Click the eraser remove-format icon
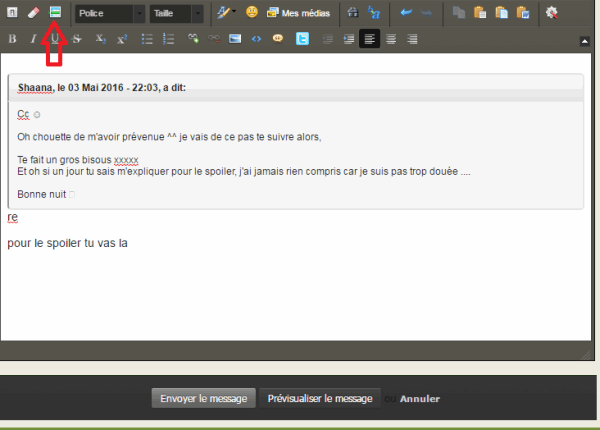Screen dimensions: 600x430 pyautogui.click(x=34, y=13)
